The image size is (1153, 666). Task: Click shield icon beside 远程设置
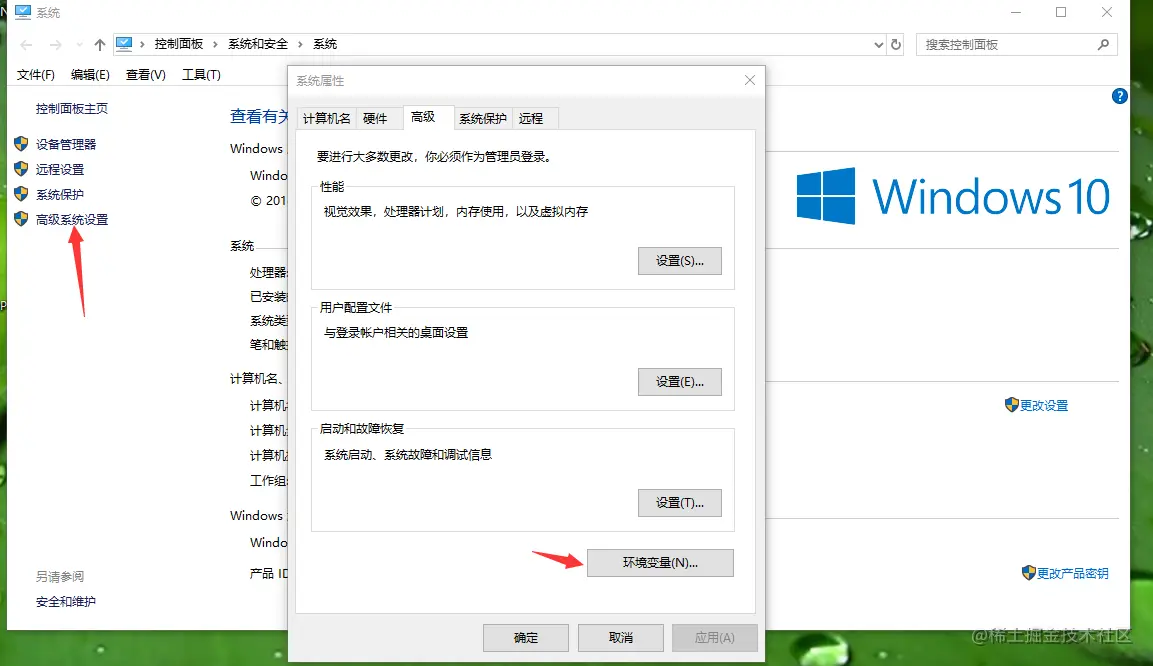[x=21, y=168]
